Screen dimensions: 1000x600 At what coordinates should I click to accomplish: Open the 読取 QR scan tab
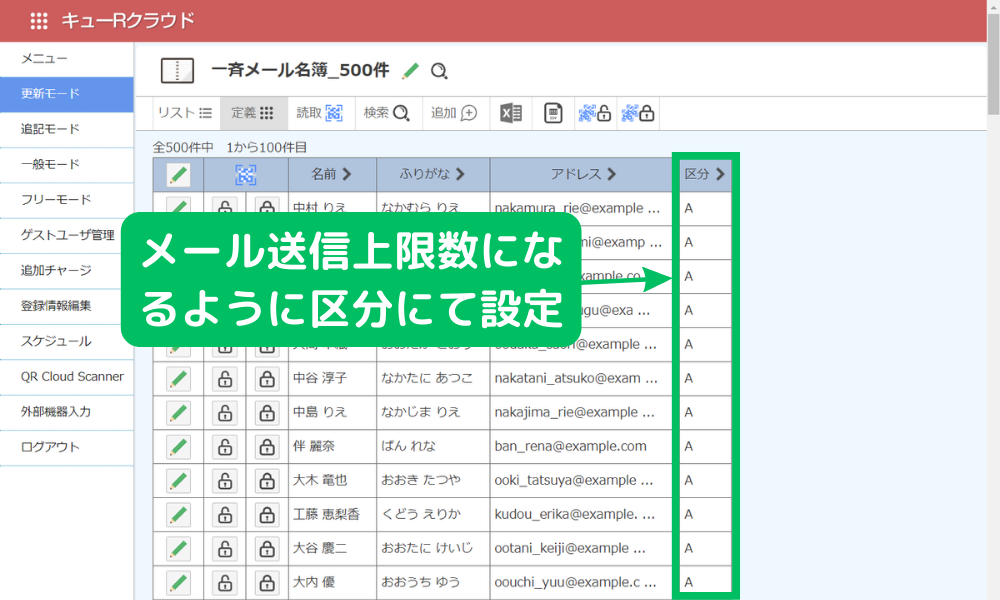(x=320, y=113)
